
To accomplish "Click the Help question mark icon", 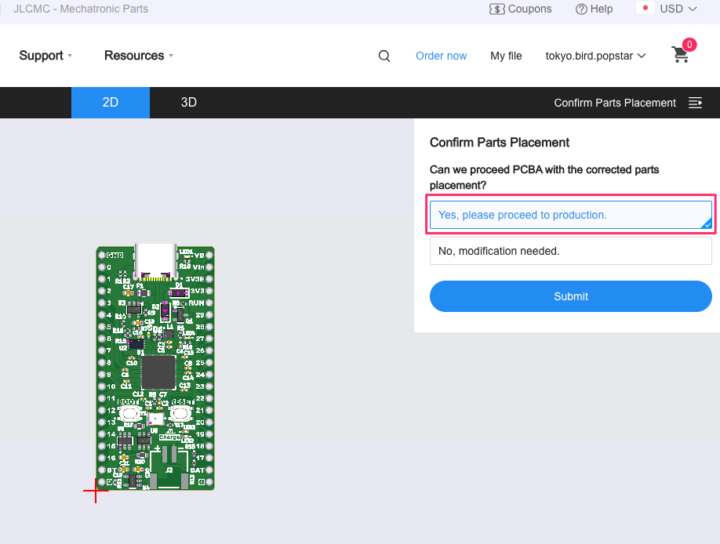I will pyautogui.click(x=581, y=9).
